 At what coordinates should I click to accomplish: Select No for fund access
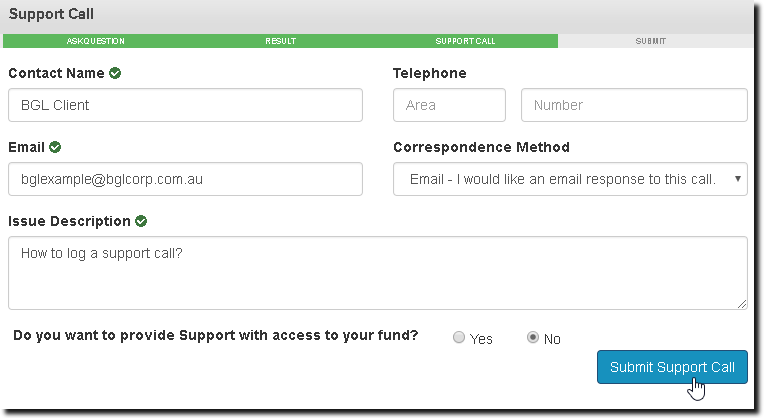pos(533,338)
